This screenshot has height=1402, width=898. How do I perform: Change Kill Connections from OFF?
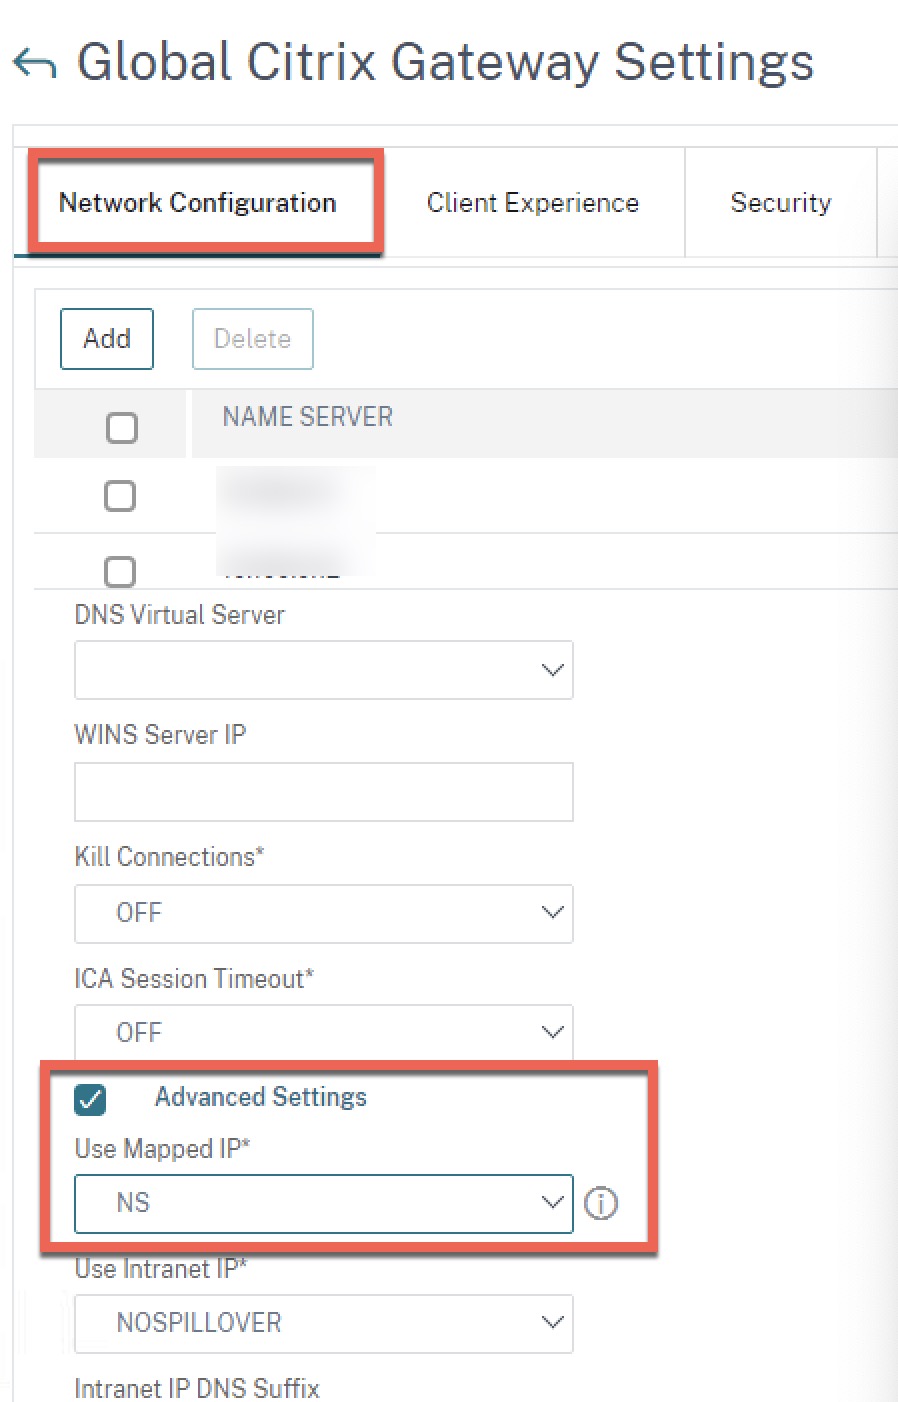[x=323, y=912]
